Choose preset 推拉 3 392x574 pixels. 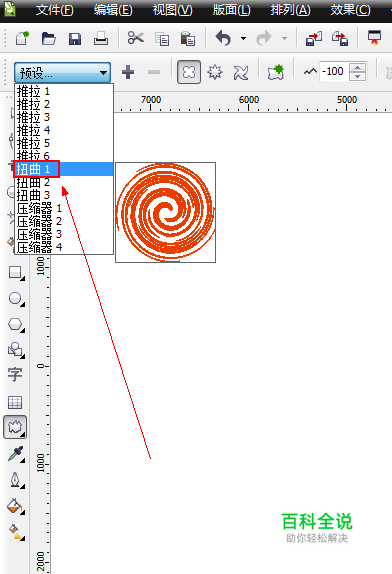coord(64,117)
